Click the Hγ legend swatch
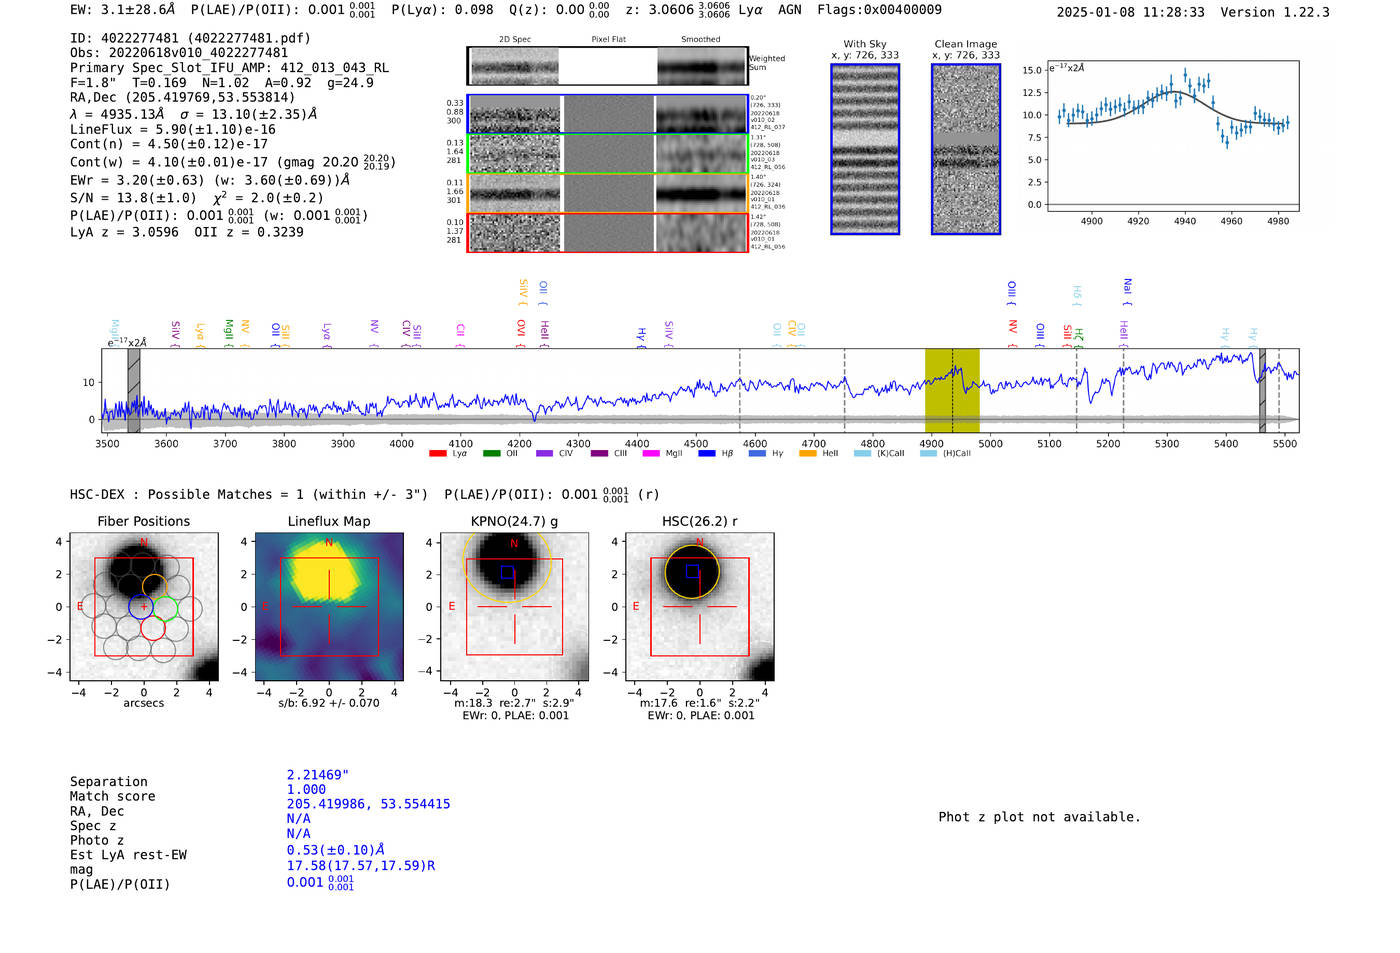The width and height of the screenshot is (1400, 953). point(758,454)
